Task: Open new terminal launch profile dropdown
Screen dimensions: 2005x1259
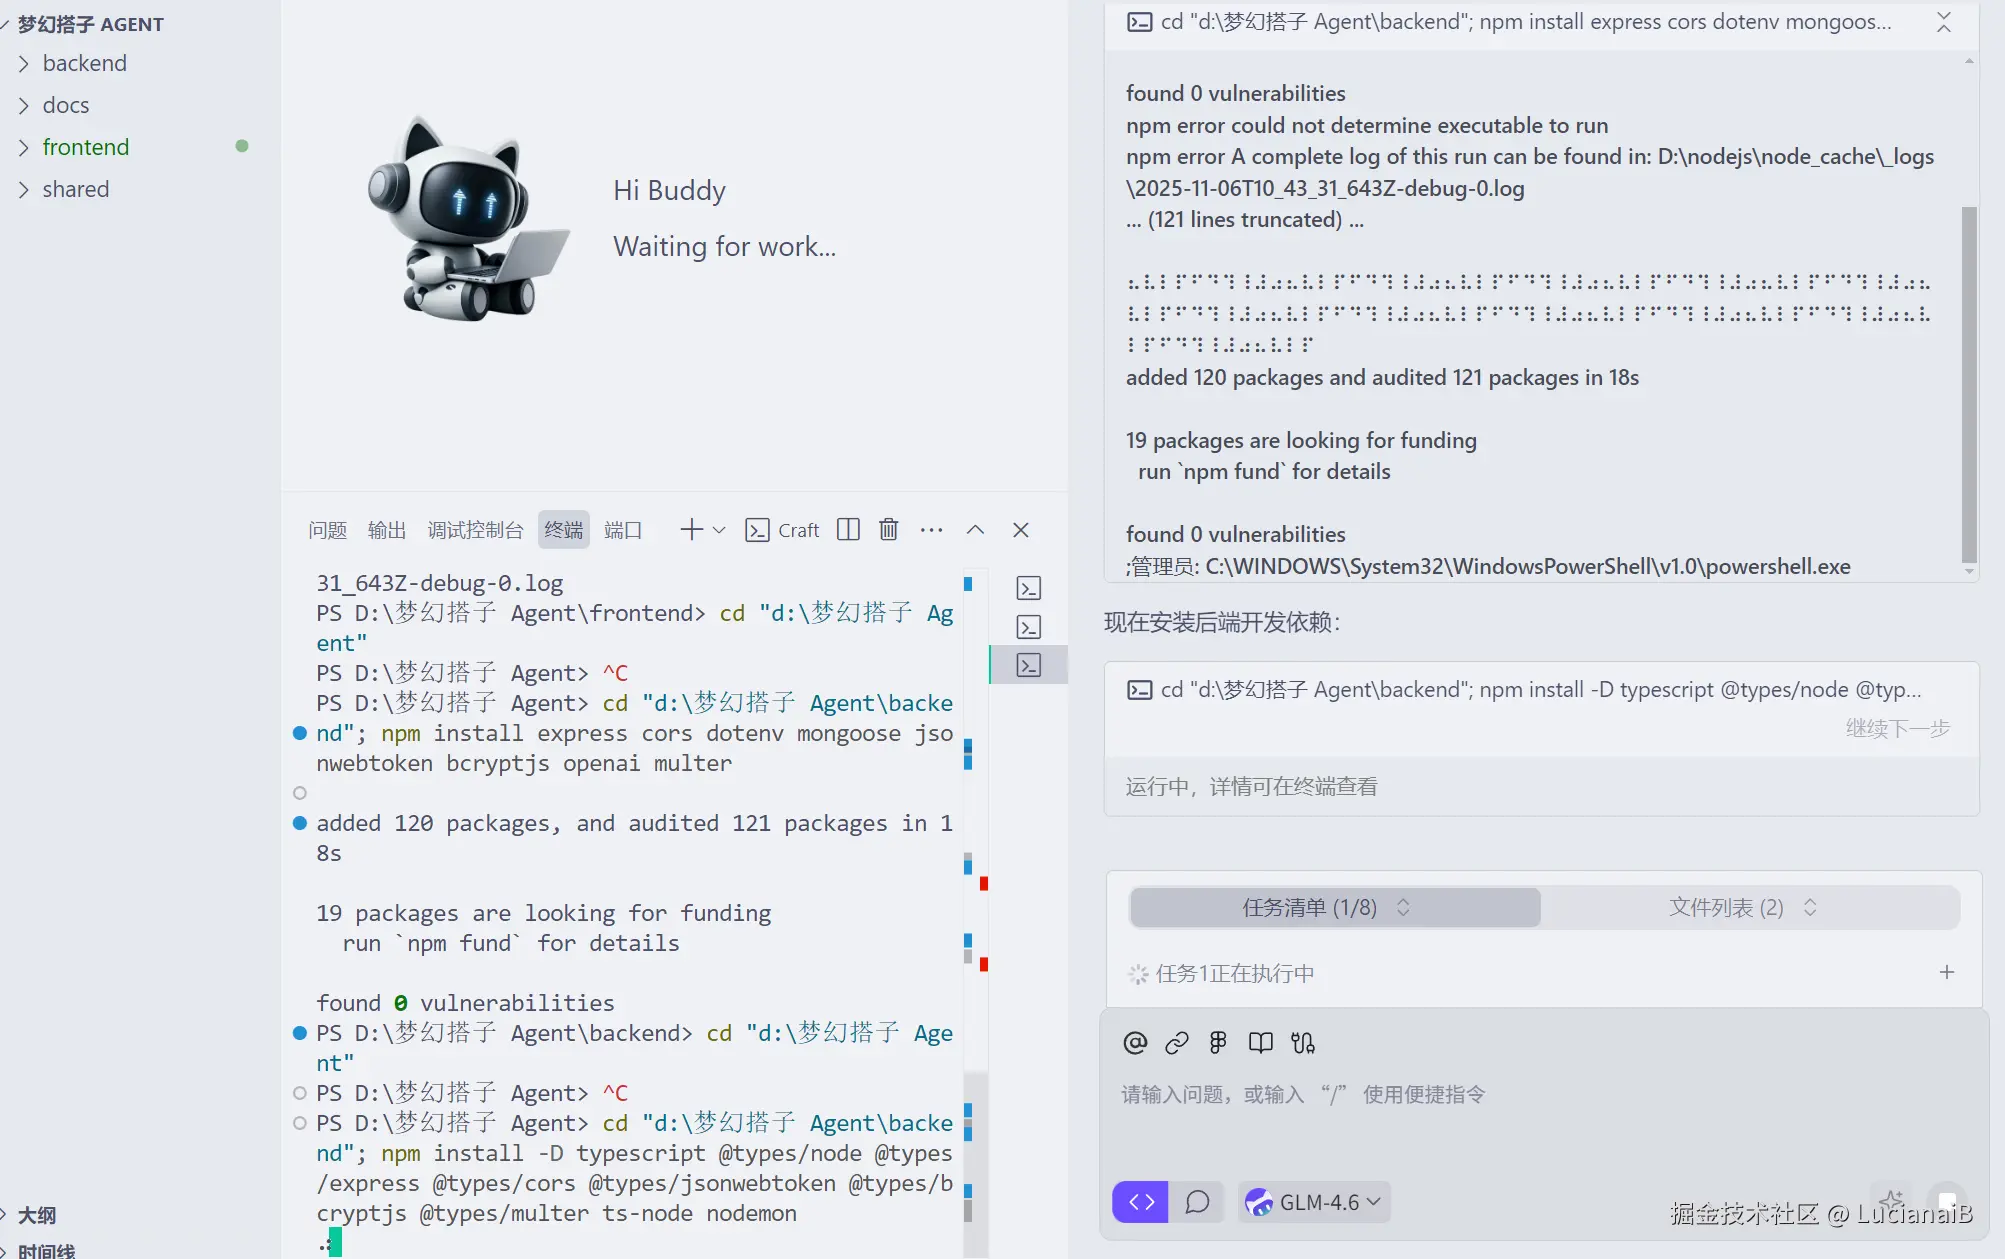Action: pos(719,530)
